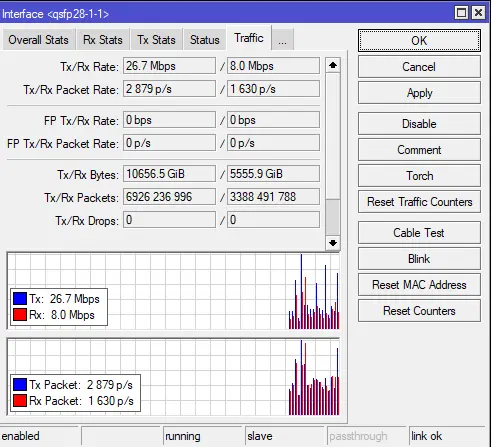Open the Rx Stats tab
The width and height of the screenshot is (492, 447).
point(103,40)
